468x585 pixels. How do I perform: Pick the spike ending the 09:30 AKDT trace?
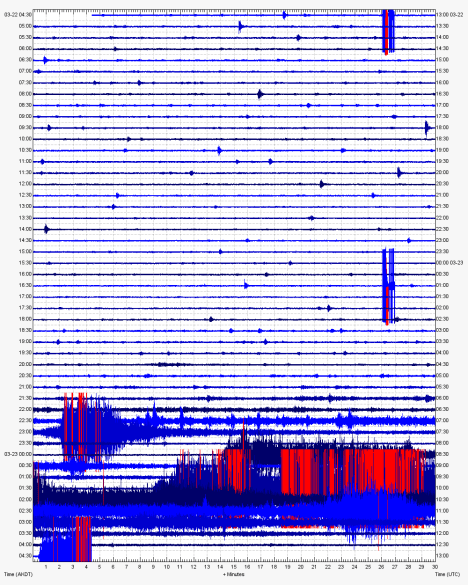[x=427, y=128]
